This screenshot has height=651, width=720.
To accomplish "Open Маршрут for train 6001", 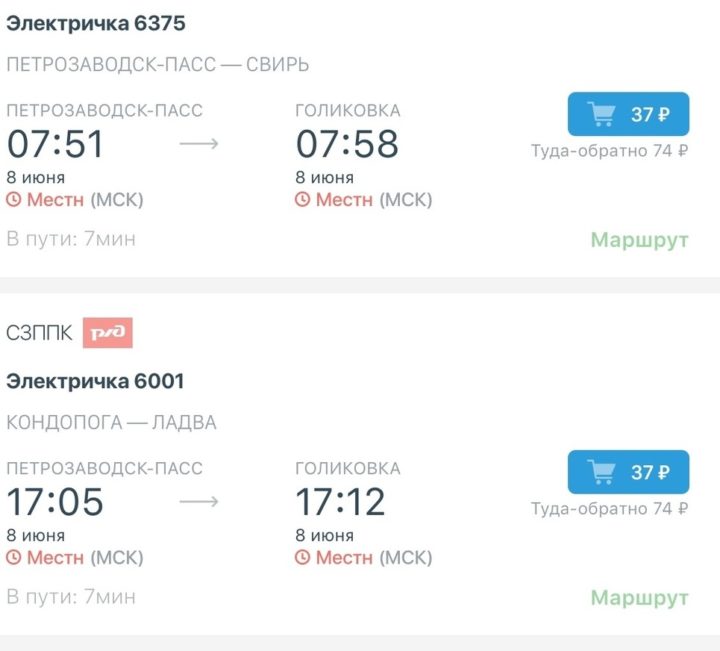I will click(640, 598).
